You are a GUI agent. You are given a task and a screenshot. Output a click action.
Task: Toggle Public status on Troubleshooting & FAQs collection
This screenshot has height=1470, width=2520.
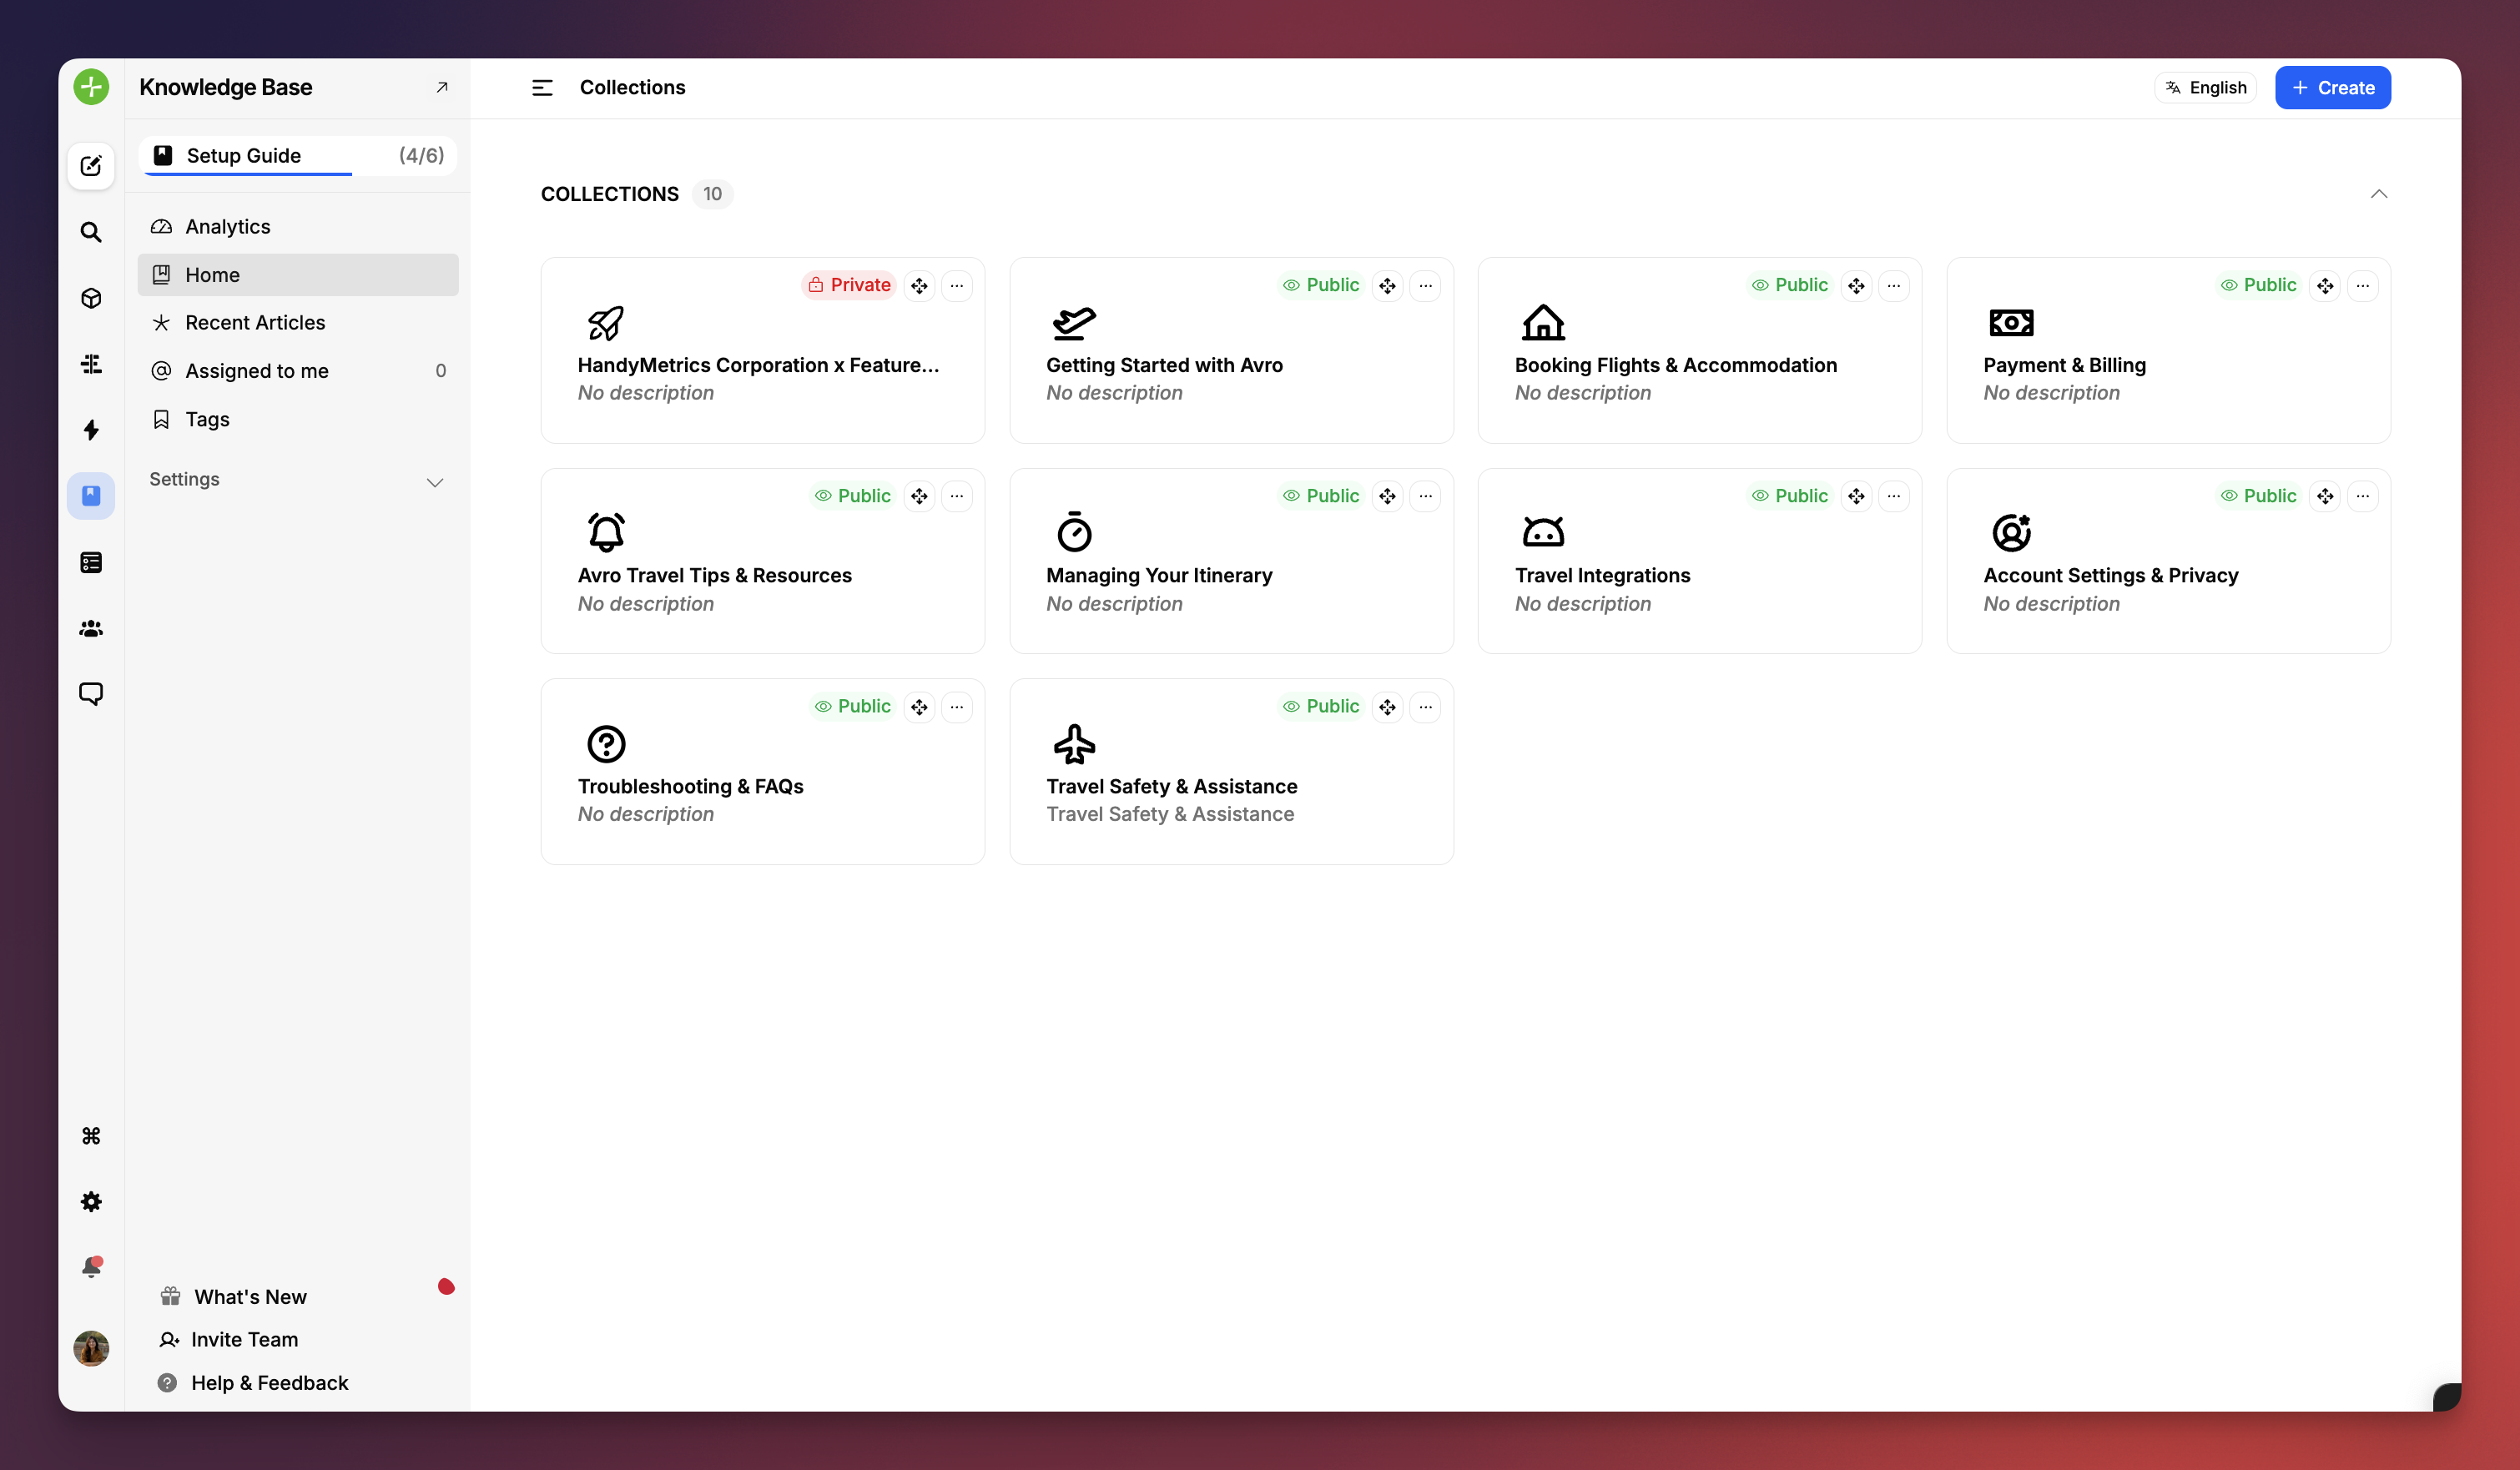pyautogui.click(x=851, y=706)
